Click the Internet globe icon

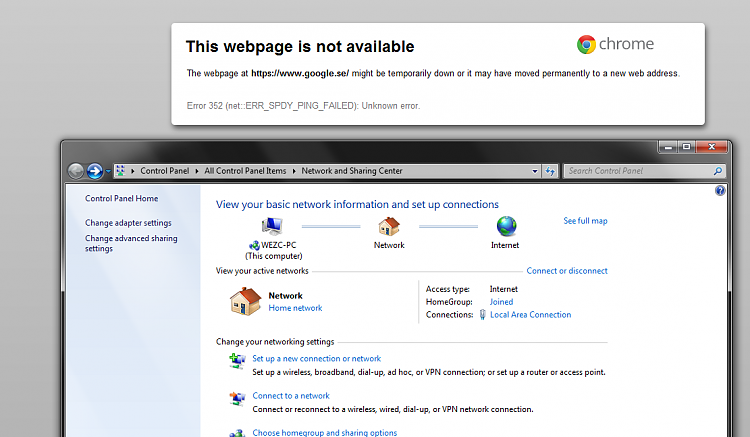pos(506,226)
